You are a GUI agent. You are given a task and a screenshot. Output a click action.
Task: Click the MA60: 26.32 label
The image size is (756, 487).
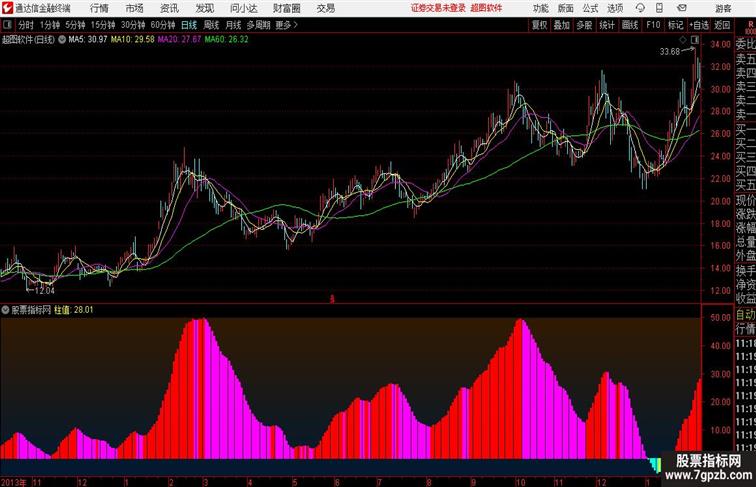tap(226, 40)
